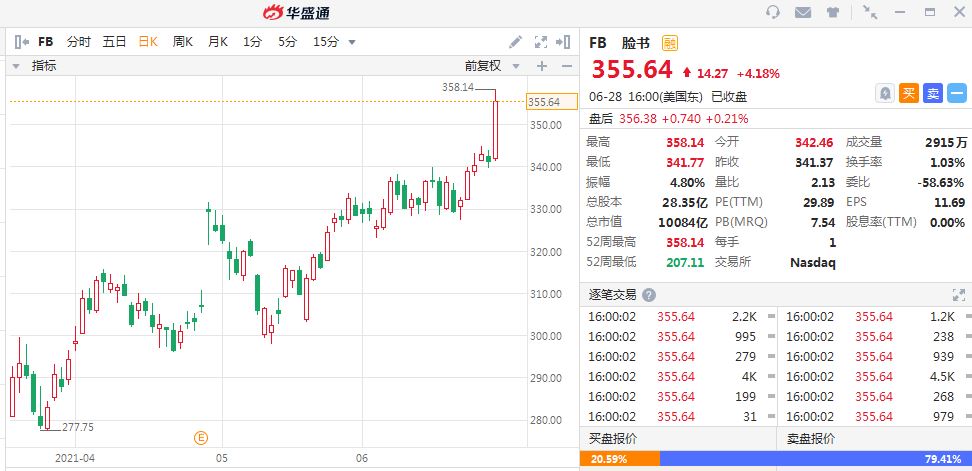This screenshot has height=471, width=972.
Task: Click the 277.75 low label on chart
Action: 78,427
